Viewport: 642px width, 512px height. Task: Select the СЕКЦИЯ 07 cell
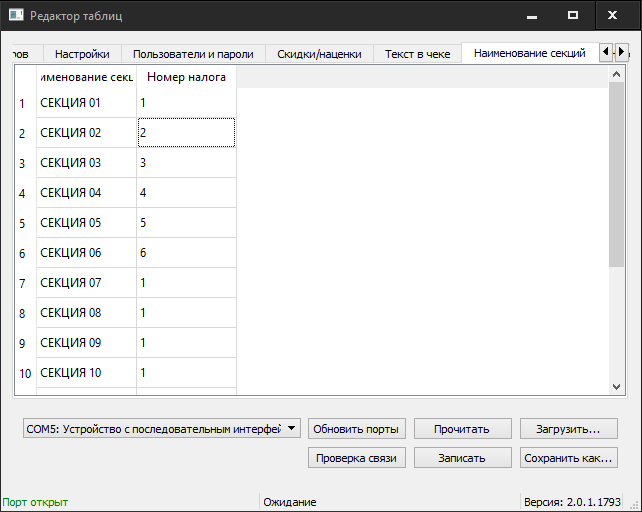click(x=86, y=283)
